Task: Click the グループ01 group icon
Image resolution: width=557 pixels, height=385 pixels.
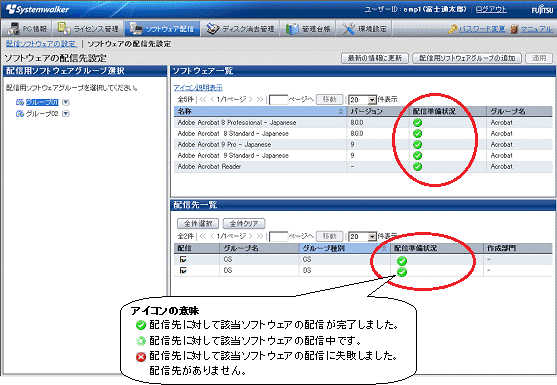Action: point(20,102)
